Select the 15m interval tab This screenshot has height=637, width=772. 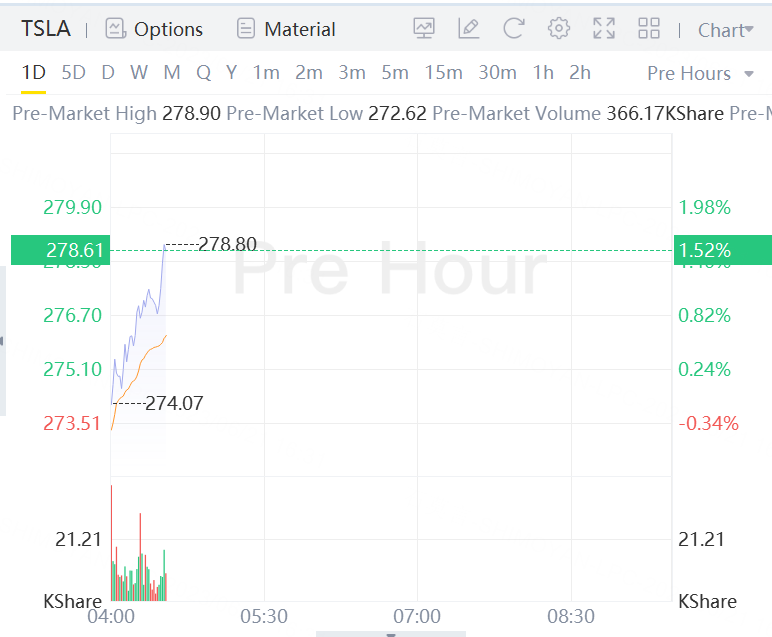(443, 72)
